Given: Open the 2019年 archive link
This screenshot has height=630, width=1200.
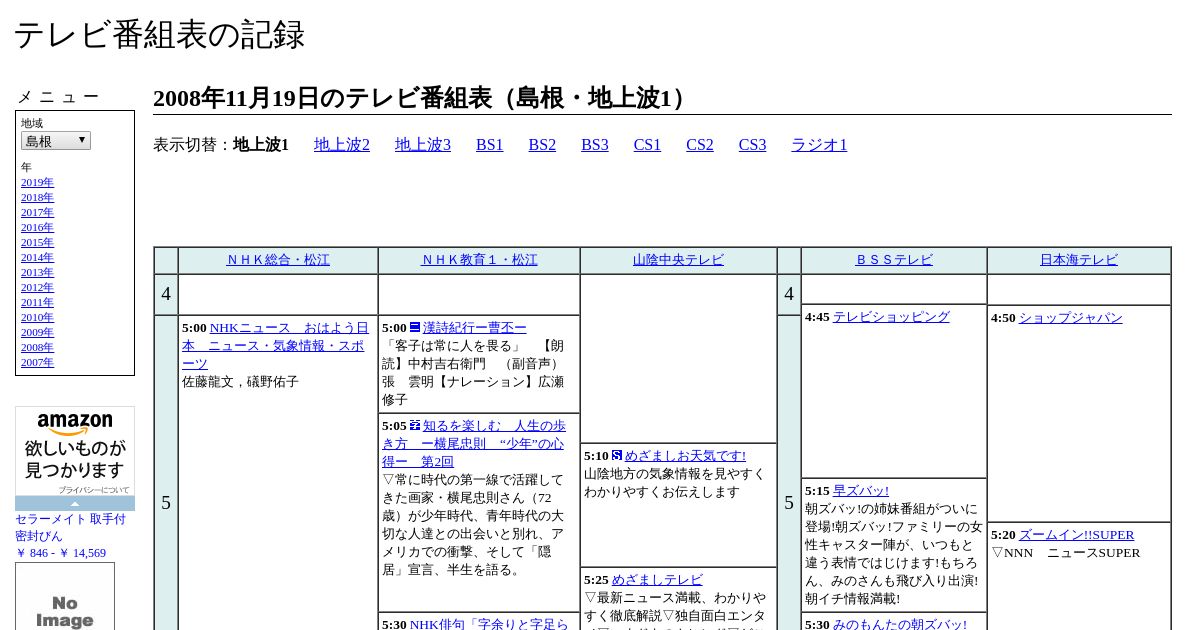Looking at the screenshot, I should (x=37, y=182).
